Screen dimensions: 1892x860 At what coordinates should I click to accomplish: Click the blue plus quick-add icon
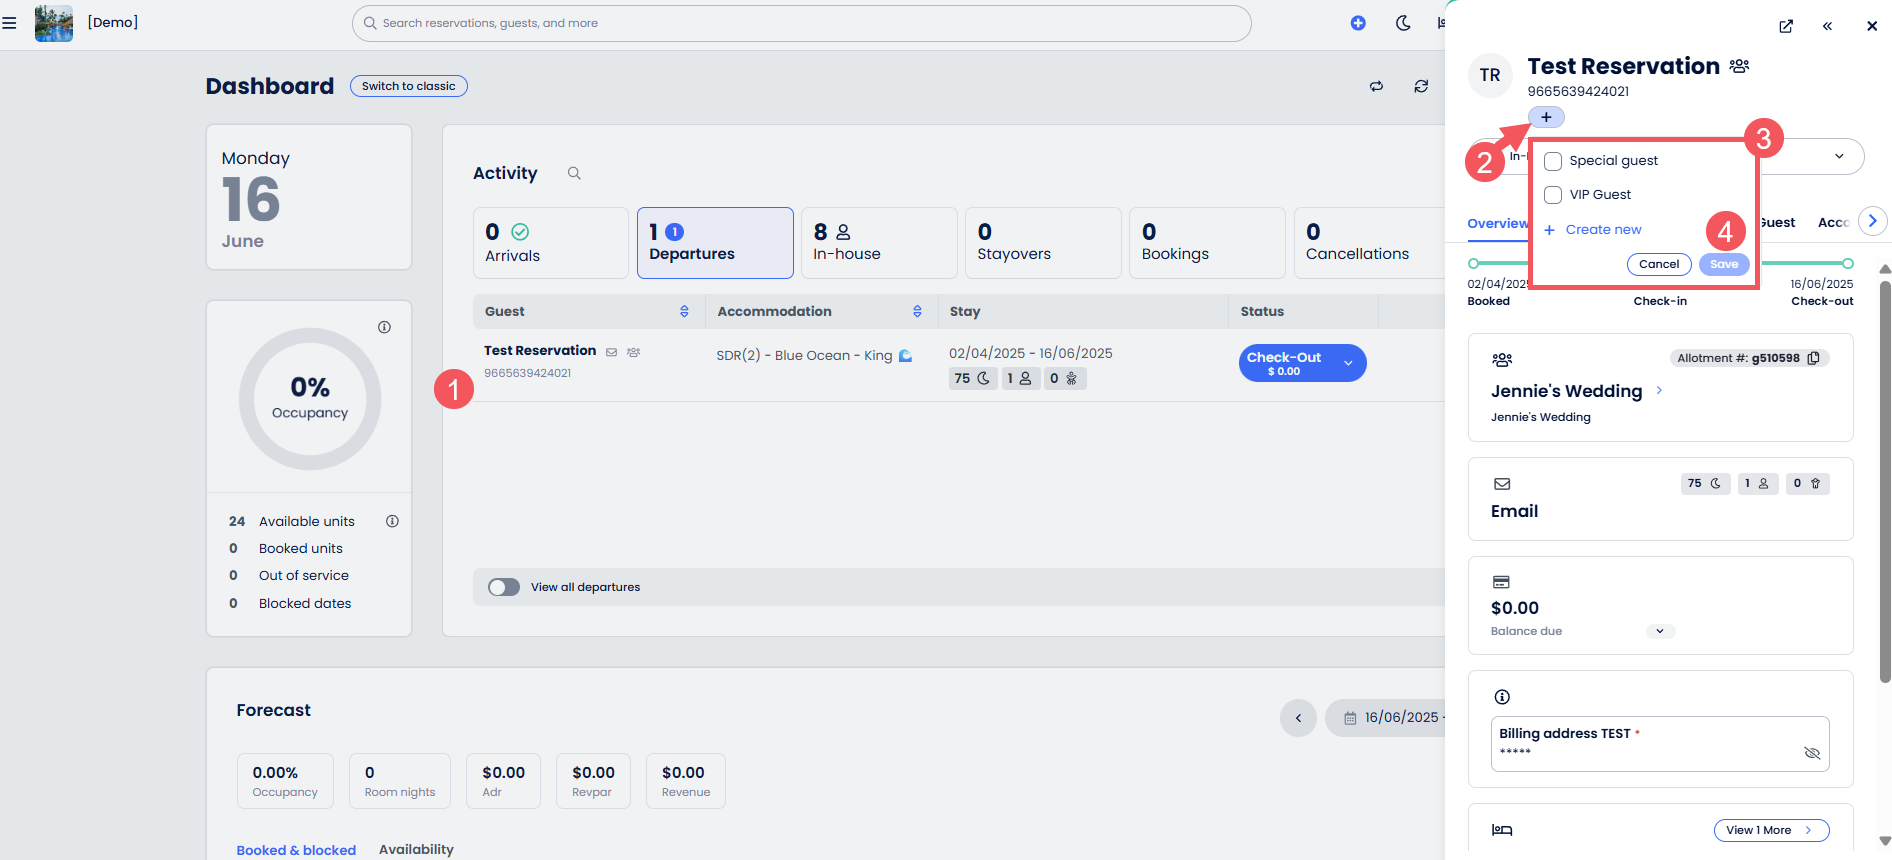pos(1357,23)
